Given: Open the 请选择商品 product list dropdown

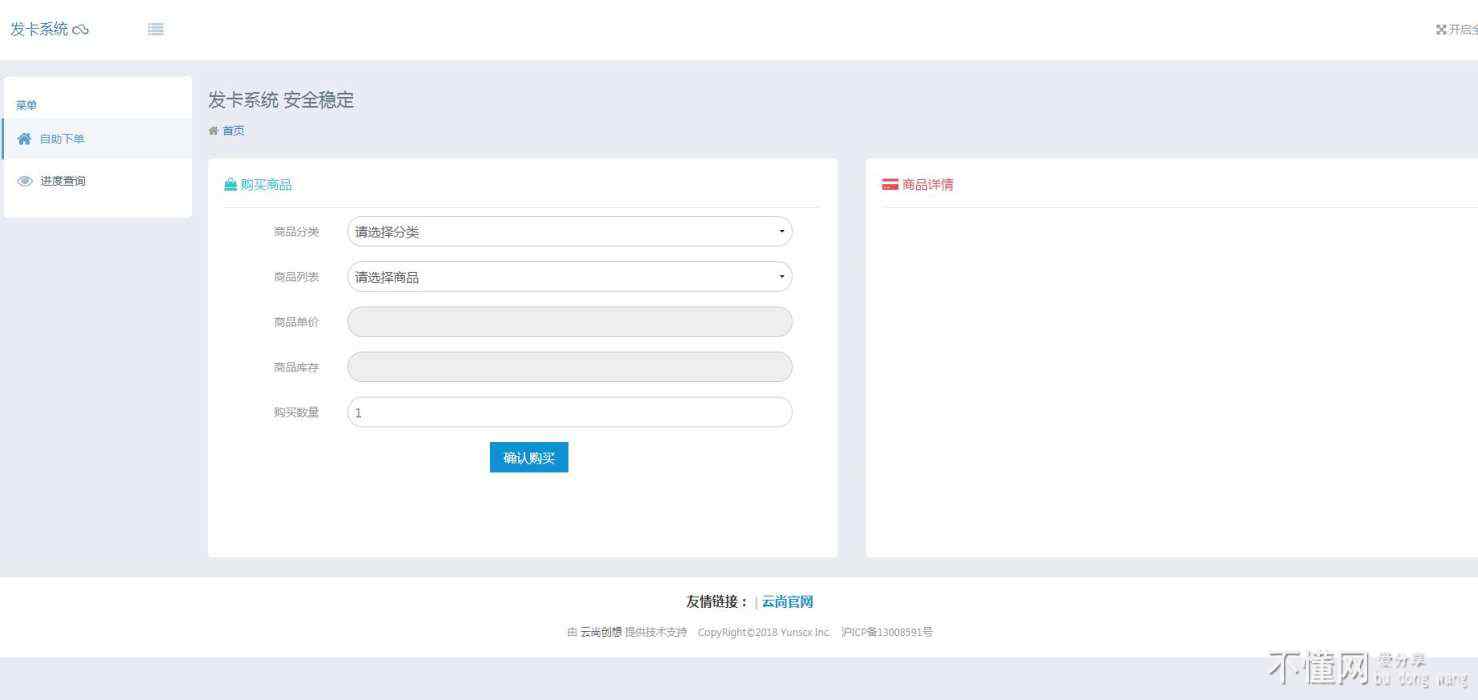Looking at the screenshot, I should click(x=560, y=277).
